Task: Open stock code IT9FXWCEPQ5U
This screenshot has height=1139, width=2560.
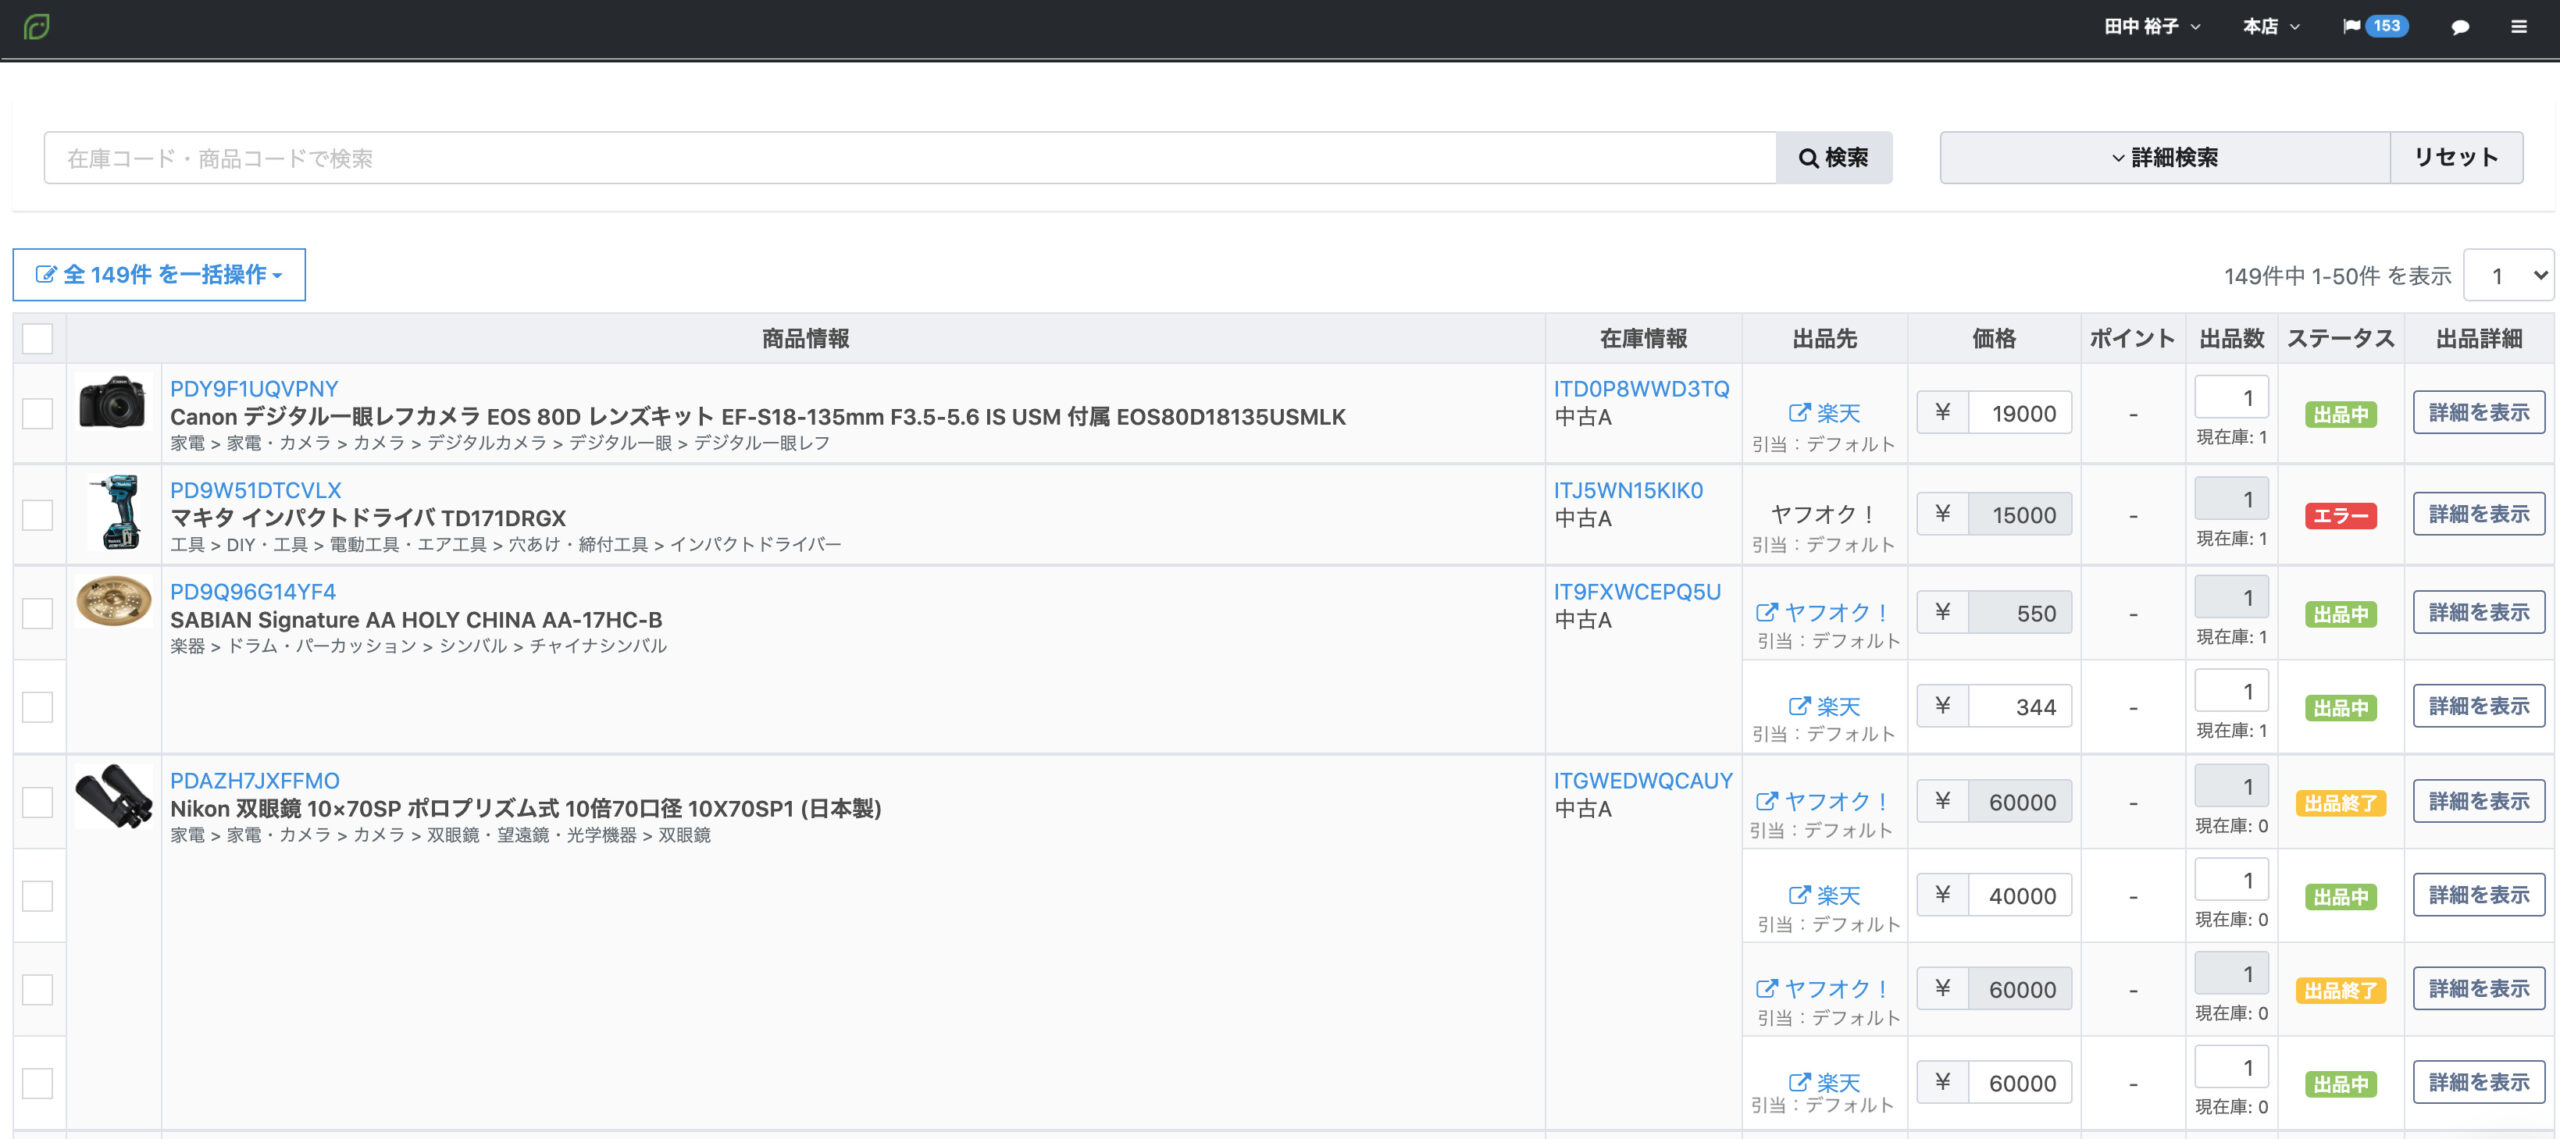Action: (x=1637, y=592)
